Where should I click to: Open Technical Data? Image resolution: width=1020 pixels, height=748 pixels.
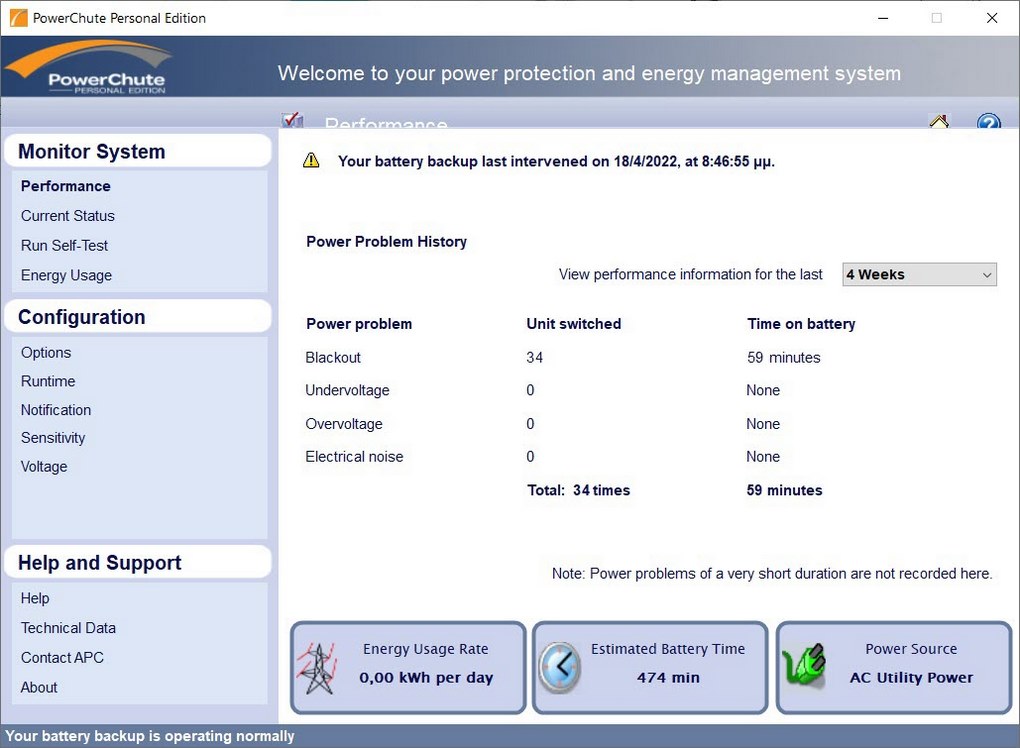click(x=68, y=628)
